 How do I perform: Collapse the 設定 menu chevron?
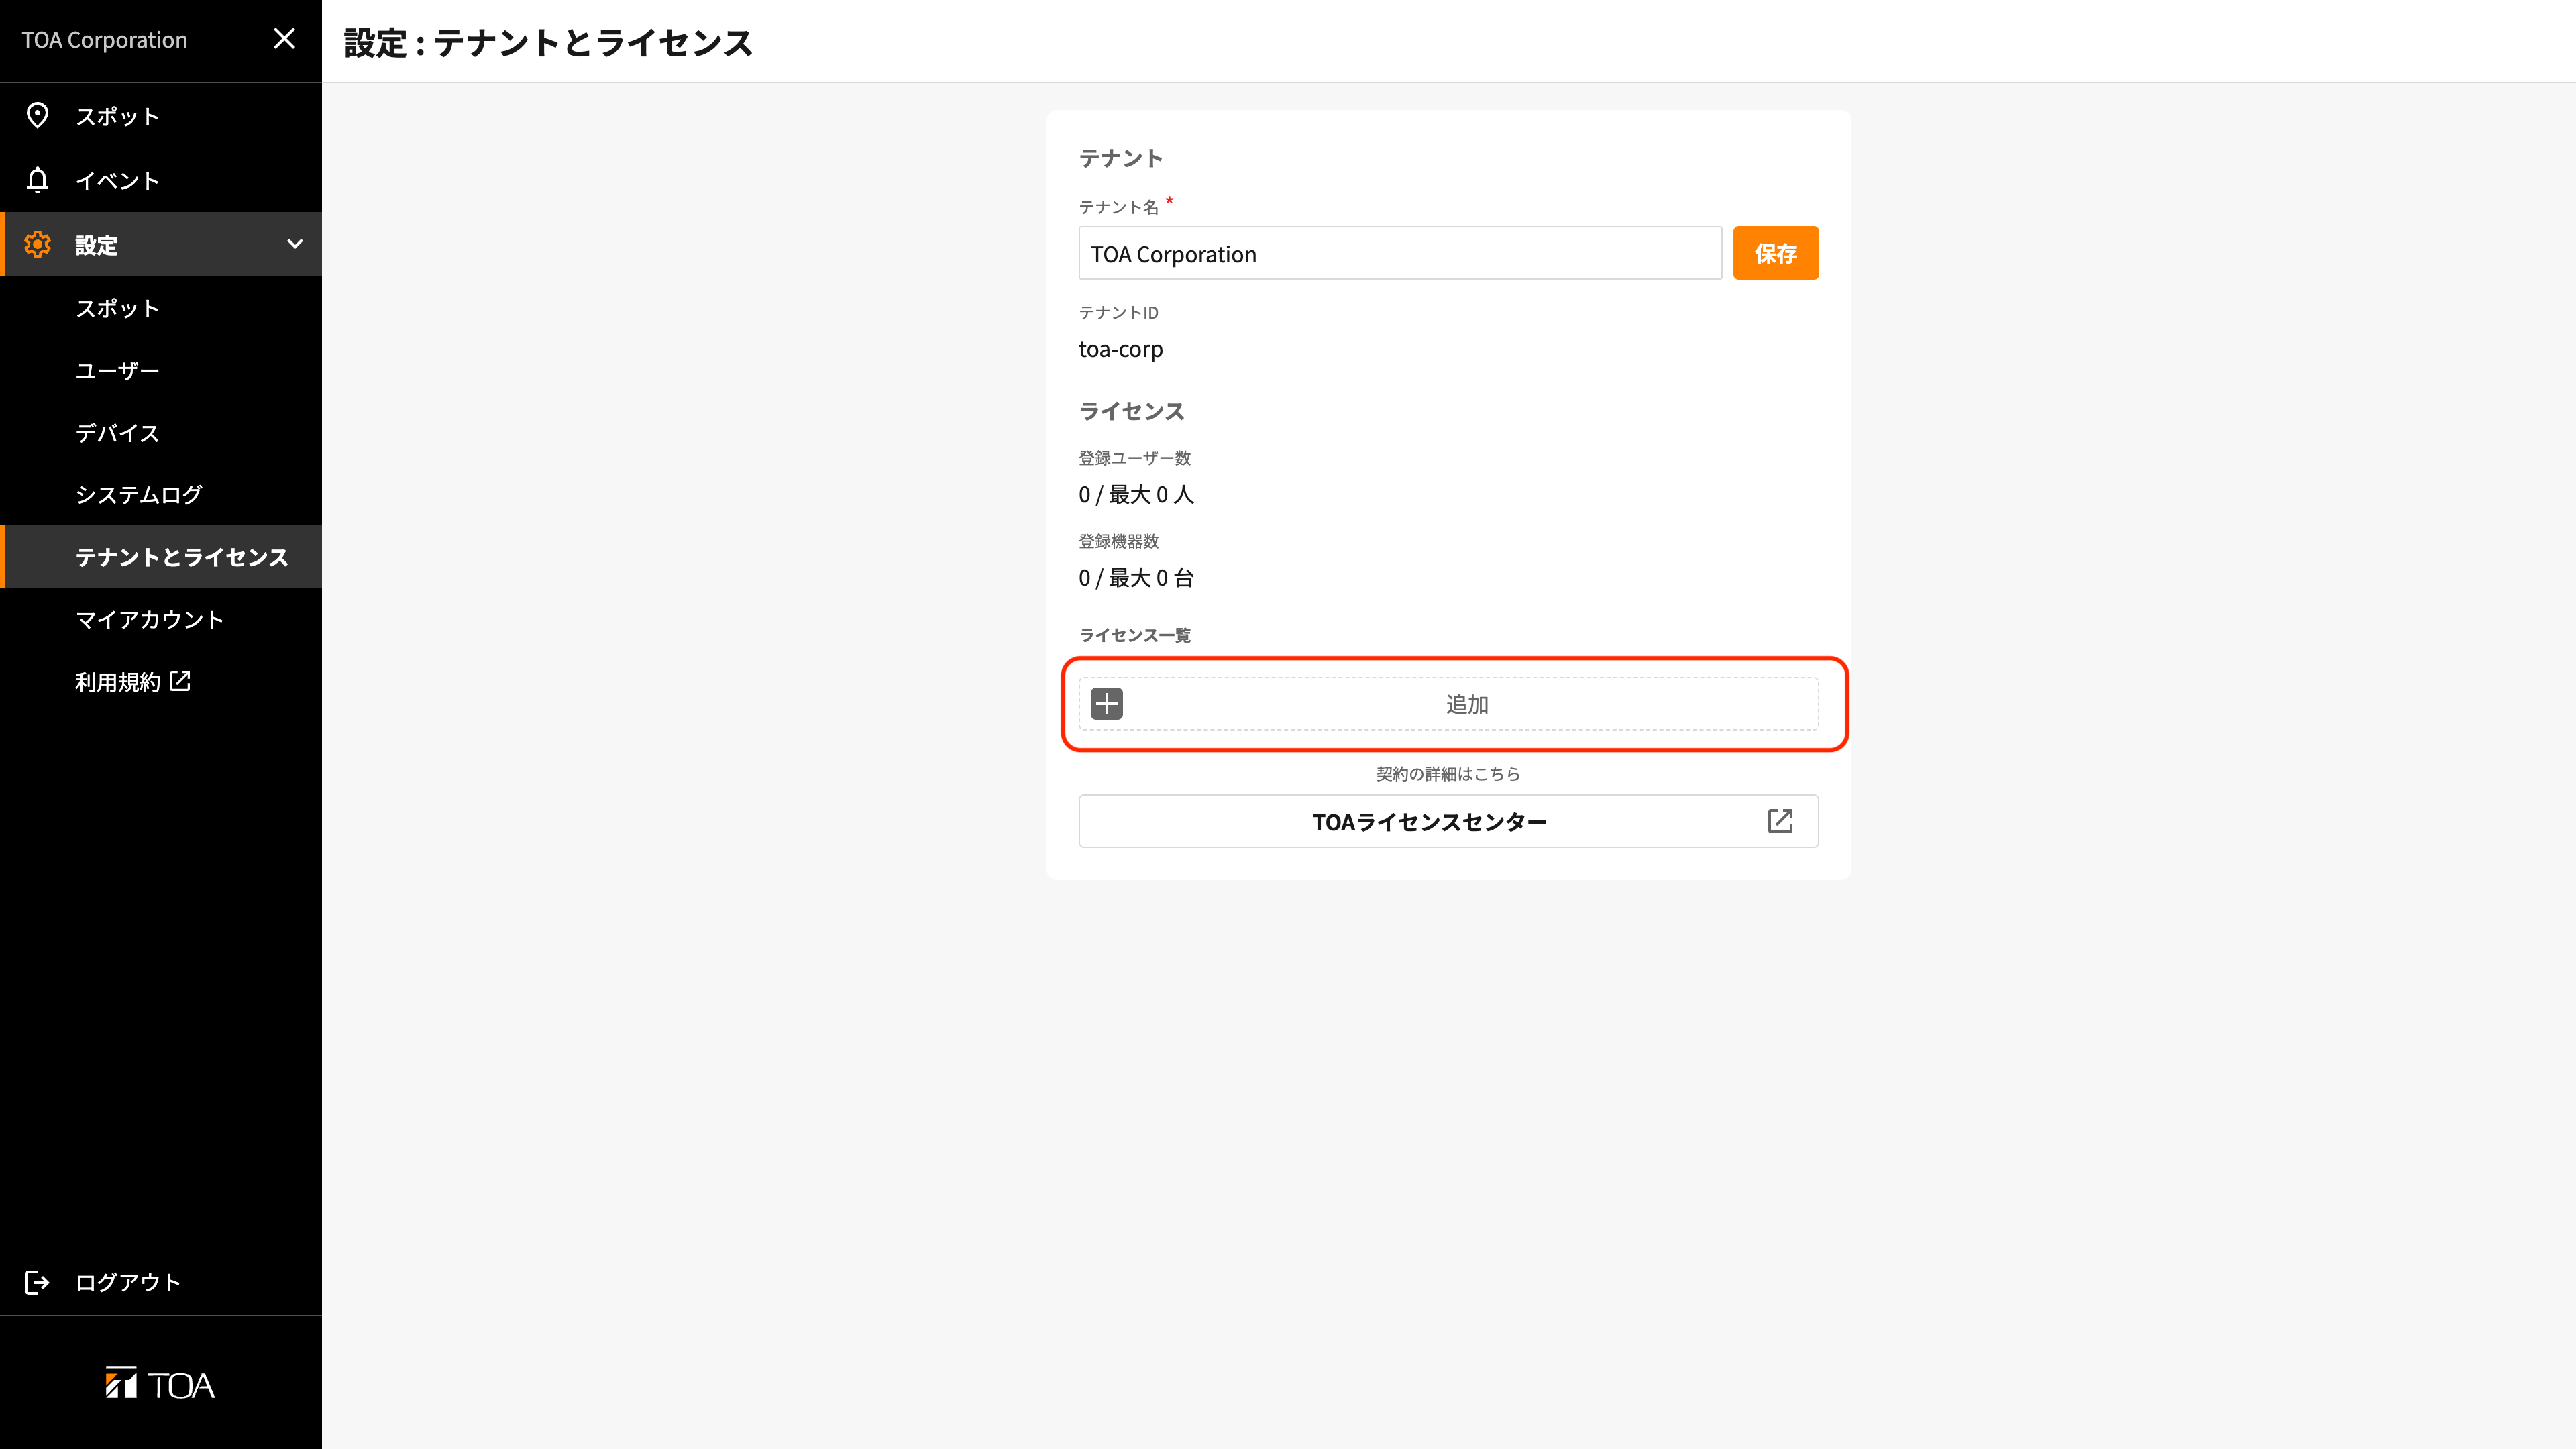(295, 244)
